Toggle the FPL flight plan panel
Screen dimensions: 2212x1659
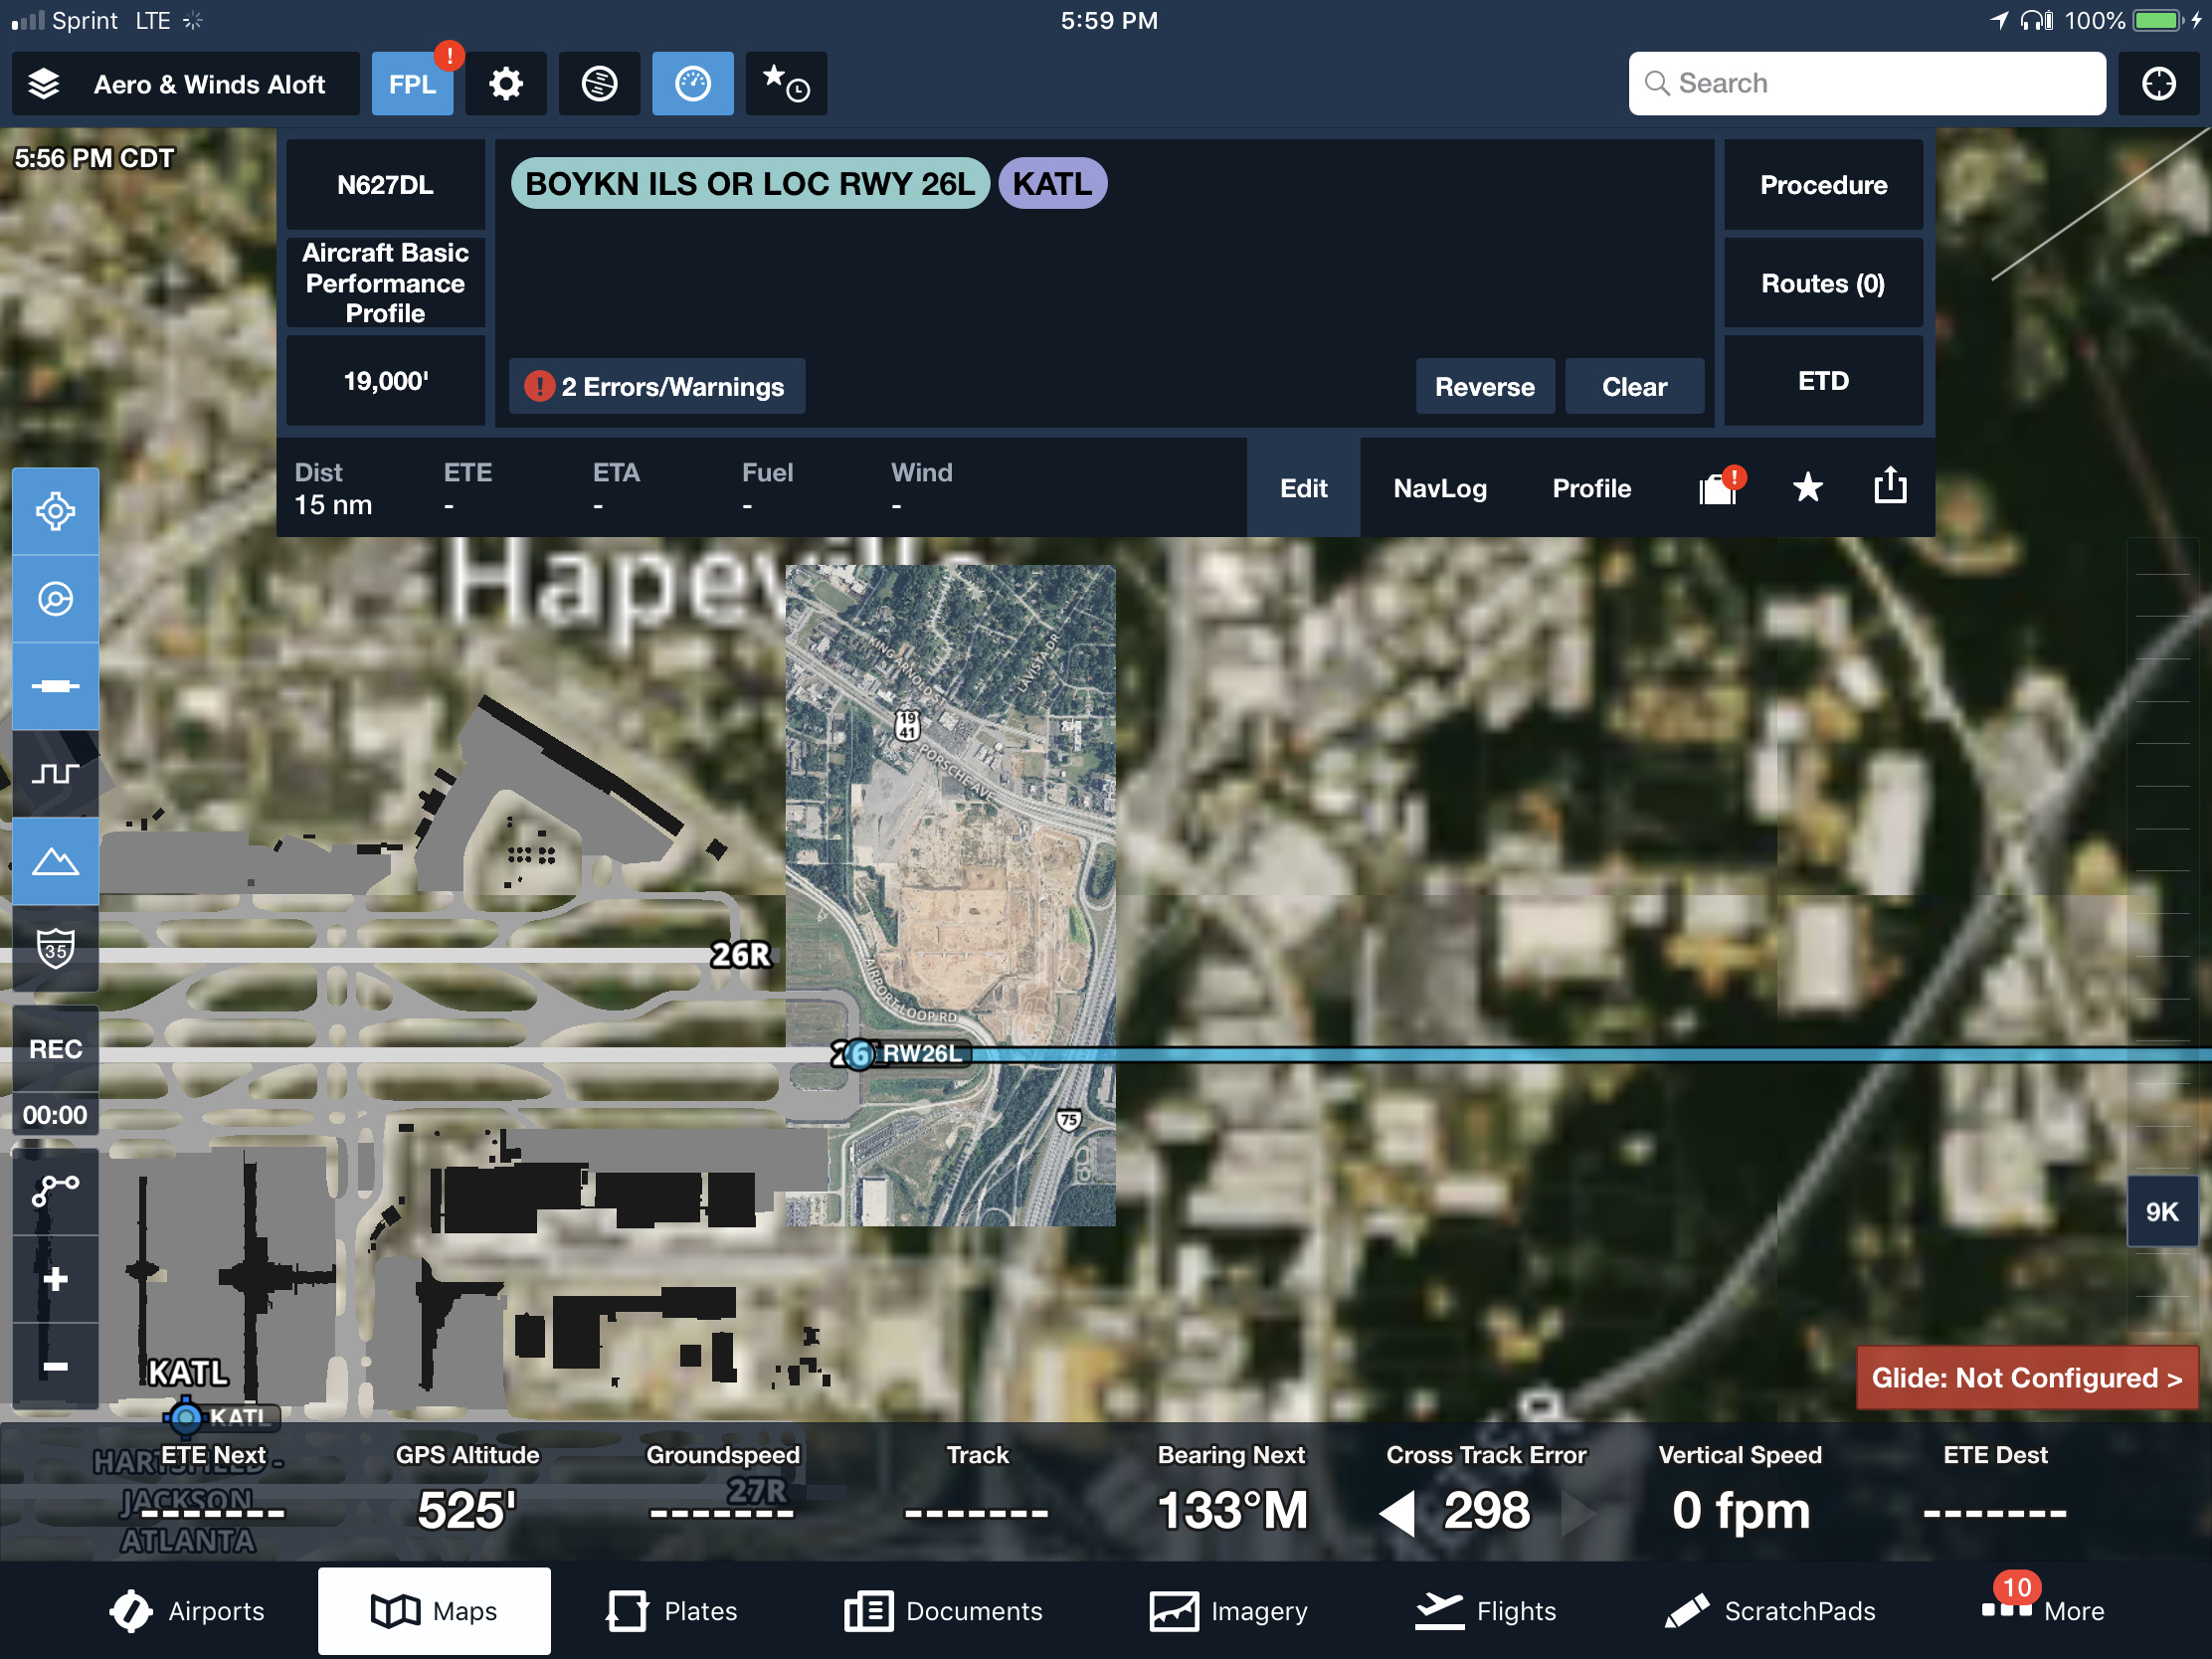412,84
